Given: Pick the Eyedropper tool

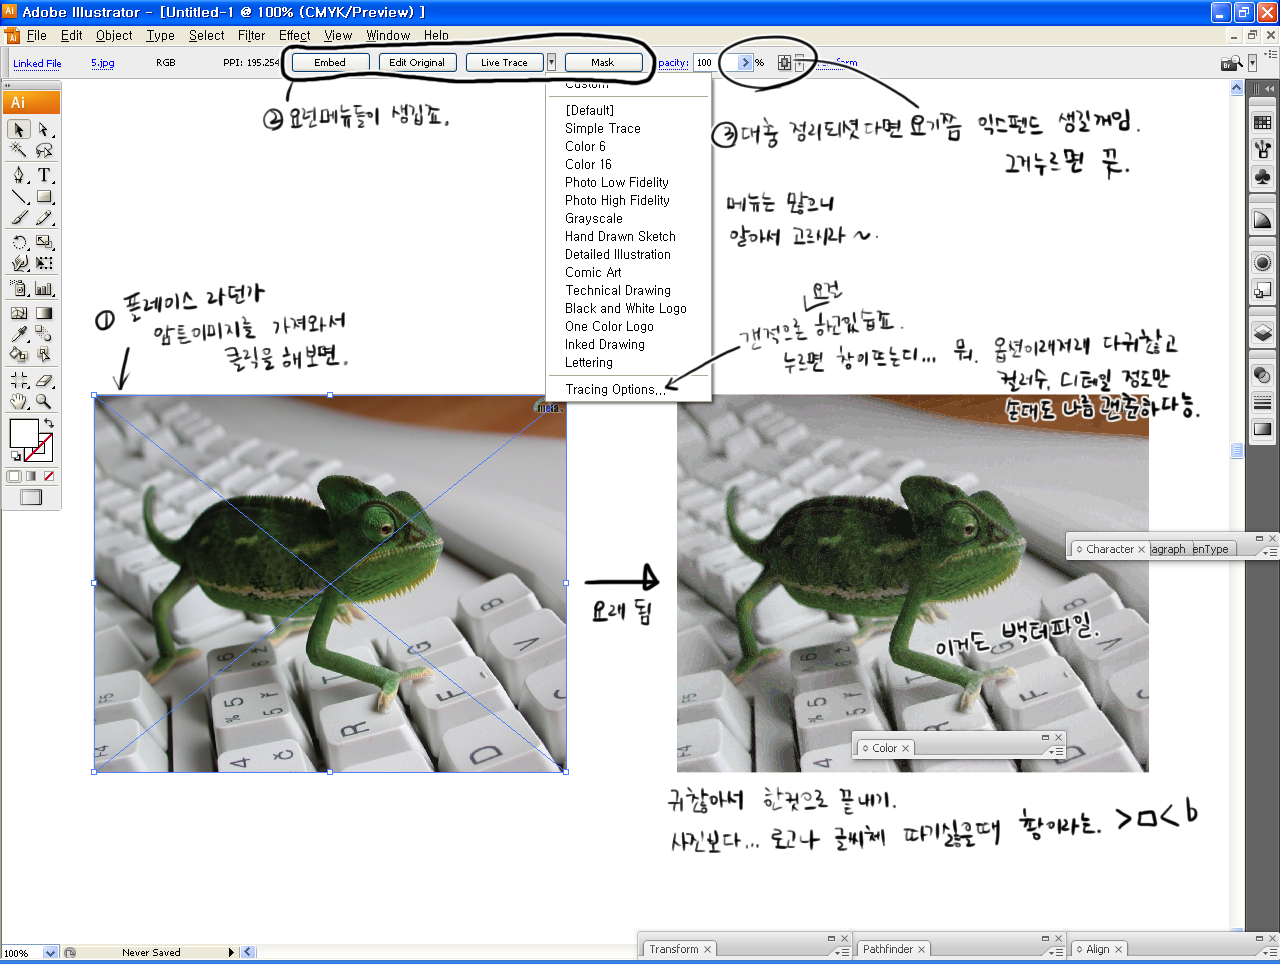Looking at the screenshot, I should coord(19,334).
